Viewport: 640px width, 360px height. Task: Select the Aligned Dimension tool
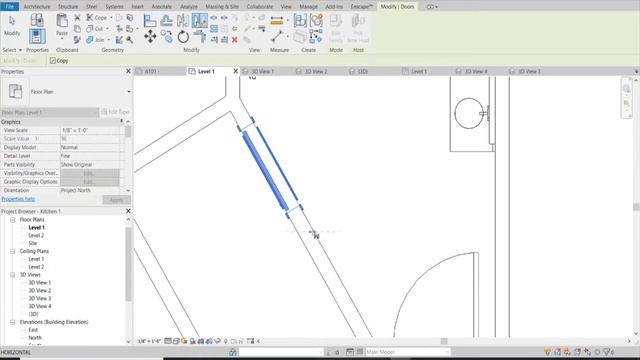[277, 20]
